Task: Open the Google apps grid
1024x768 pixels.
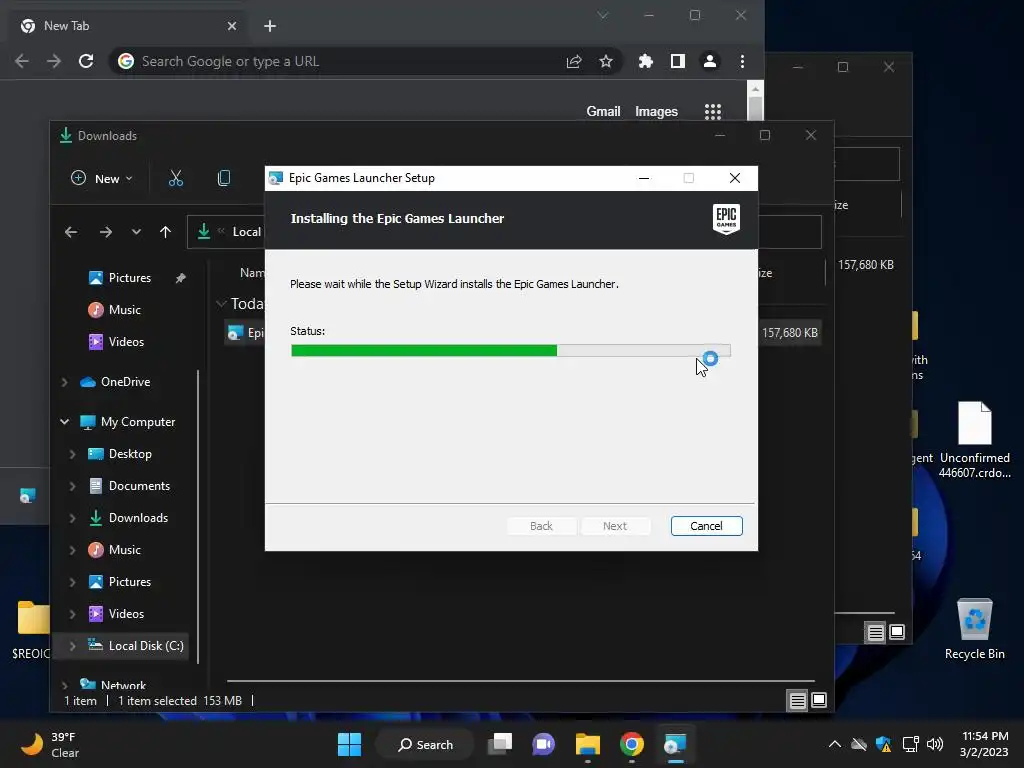Action: [x=712, y=112]
